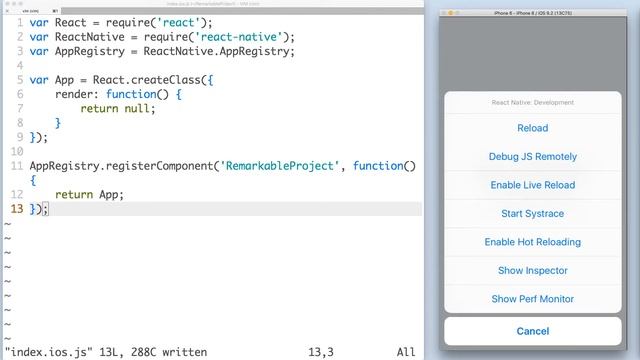Screen dimensions: 640x360
Task: Click 'ReactNative.AppRegistry' on line 3
Action: click(216, 51)
